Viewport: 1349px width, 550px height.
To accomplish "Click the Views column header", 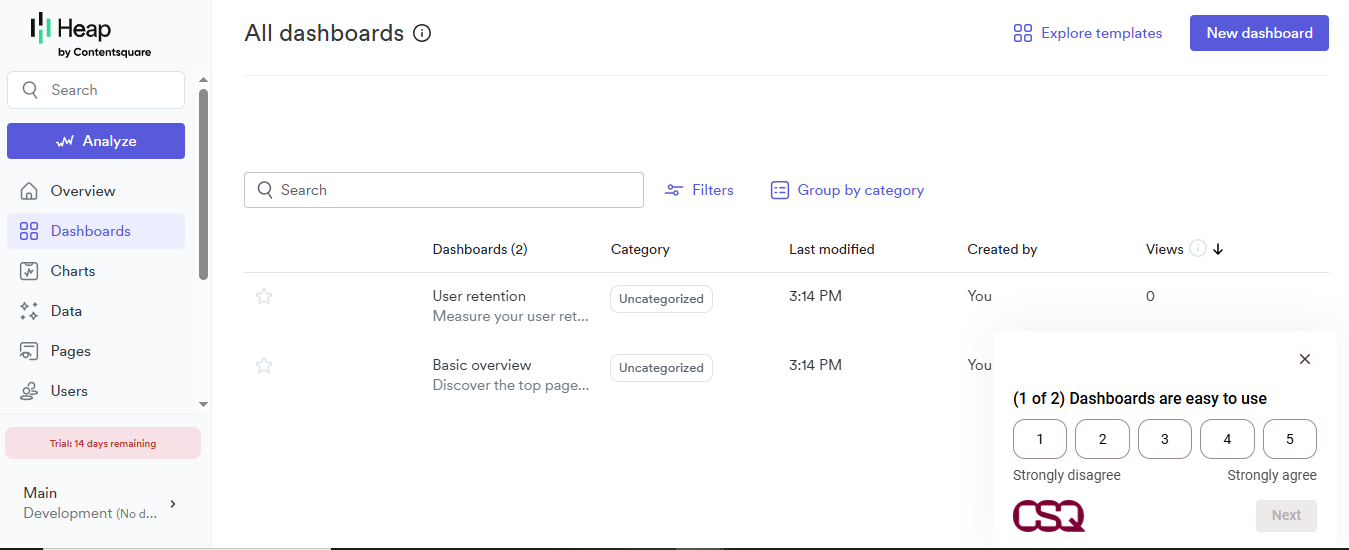I will (x=1165, y=249).
